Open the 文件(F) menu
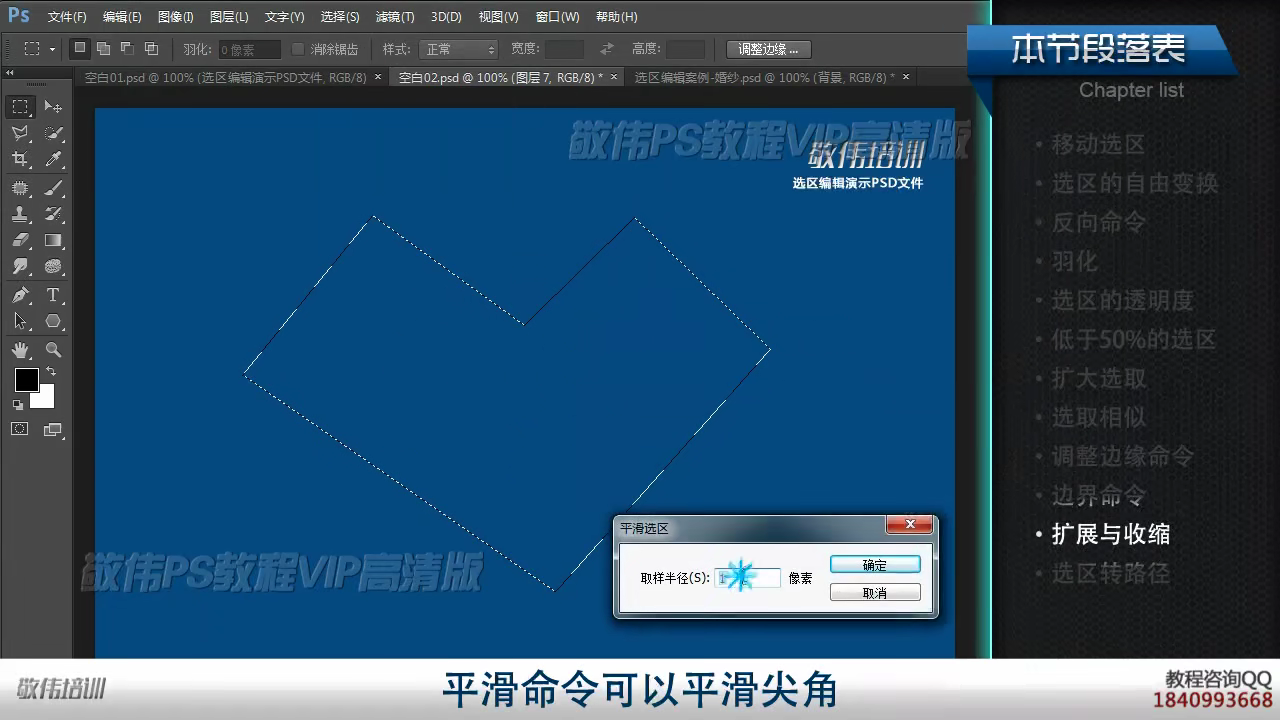 67,17
